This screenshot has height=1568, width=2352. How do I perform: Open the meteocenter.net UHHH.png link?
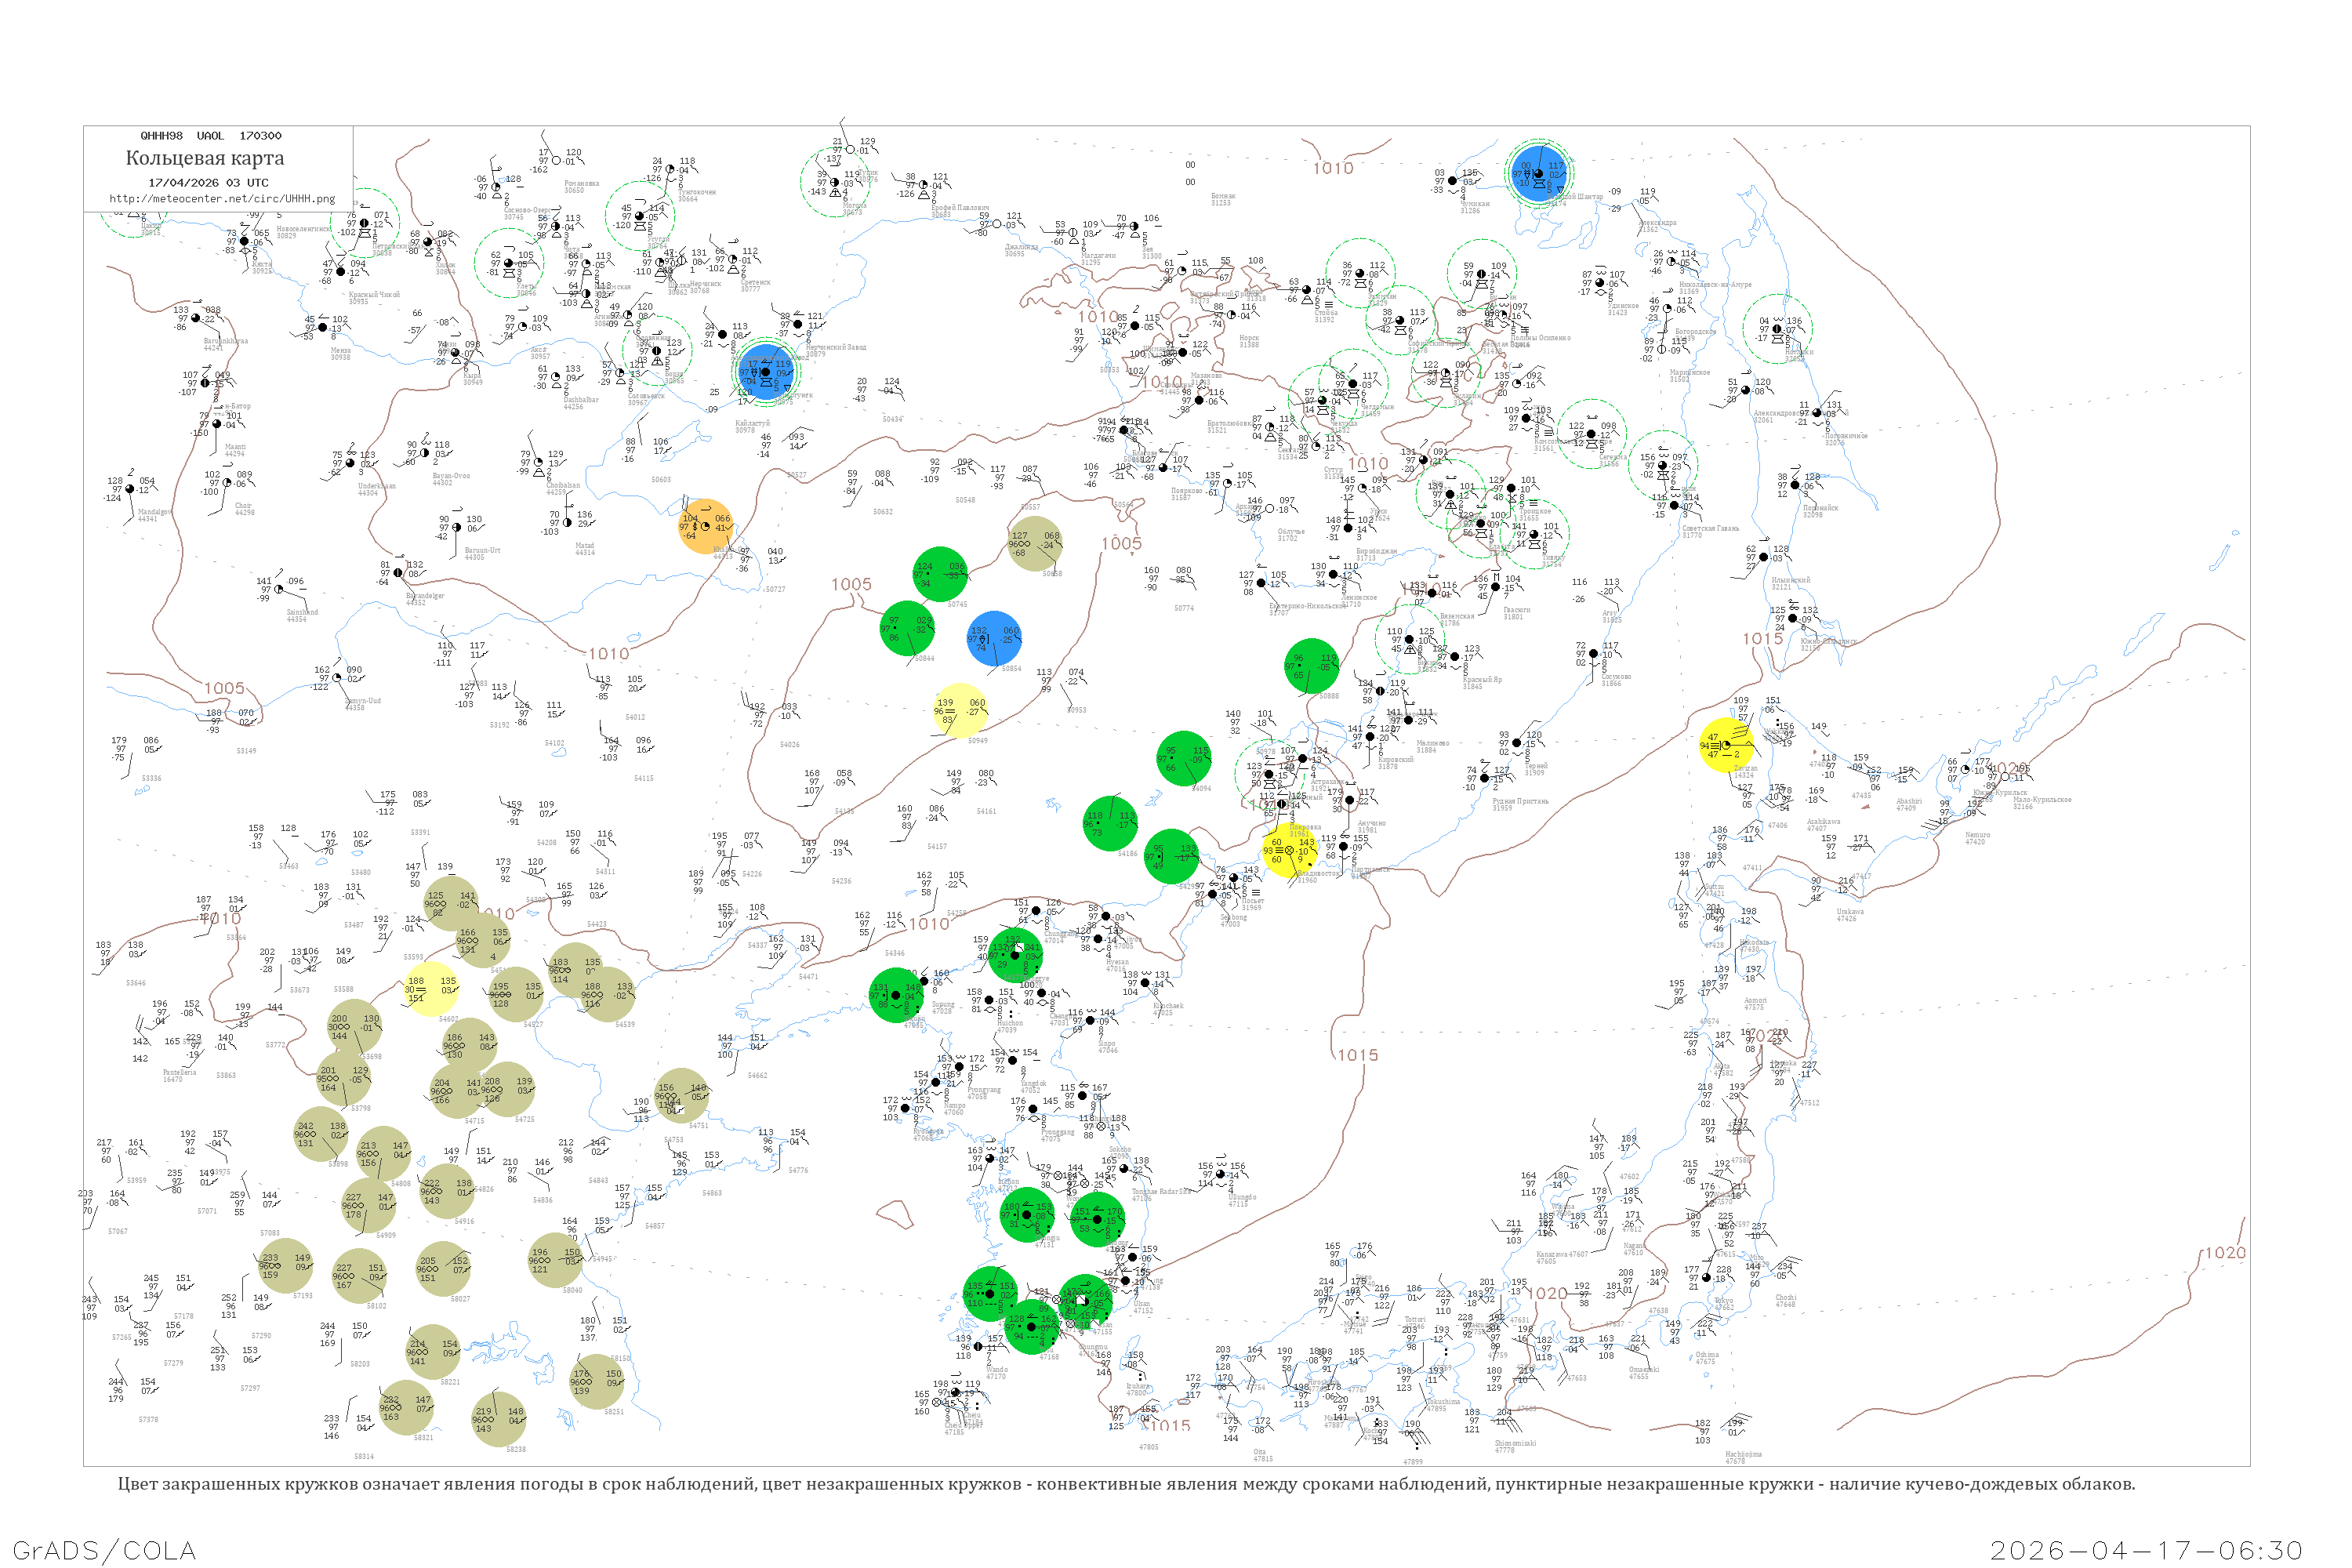[x=222, y=198]
